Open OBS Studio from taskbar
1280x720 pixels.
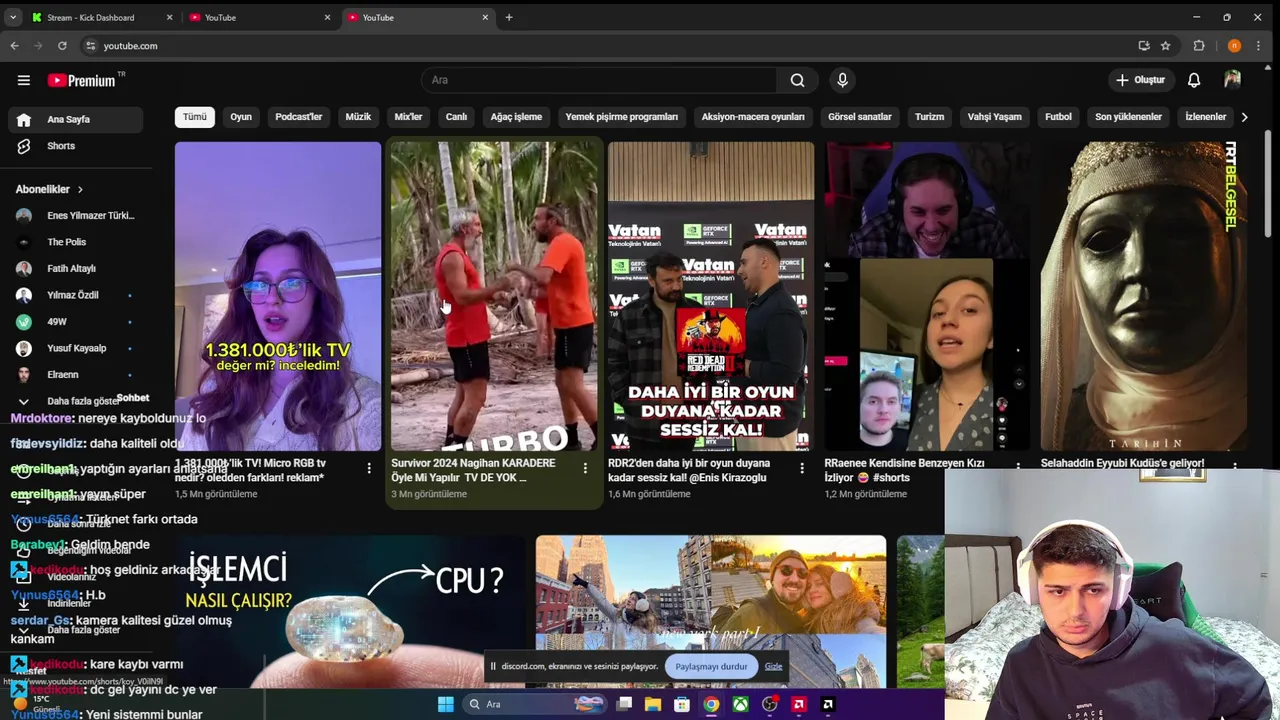[769, 704]
